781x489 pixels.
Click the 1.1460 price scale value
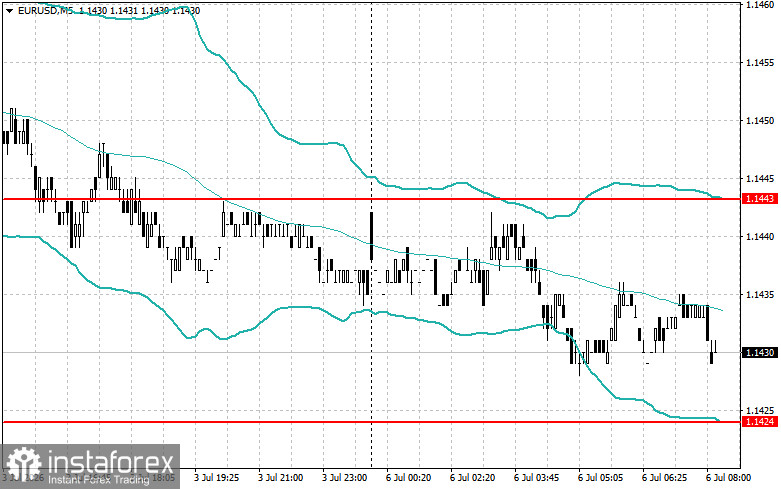(x=760, y=4)
